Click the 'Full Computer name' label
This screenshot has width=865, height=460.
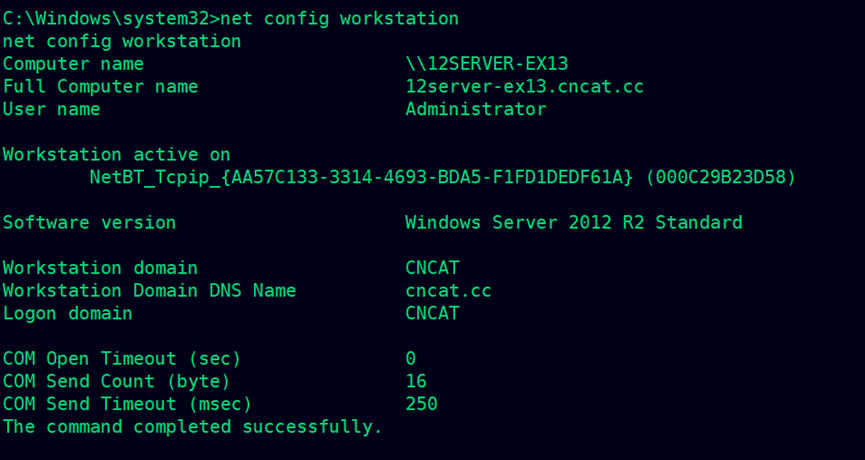(x=100, y=87)
